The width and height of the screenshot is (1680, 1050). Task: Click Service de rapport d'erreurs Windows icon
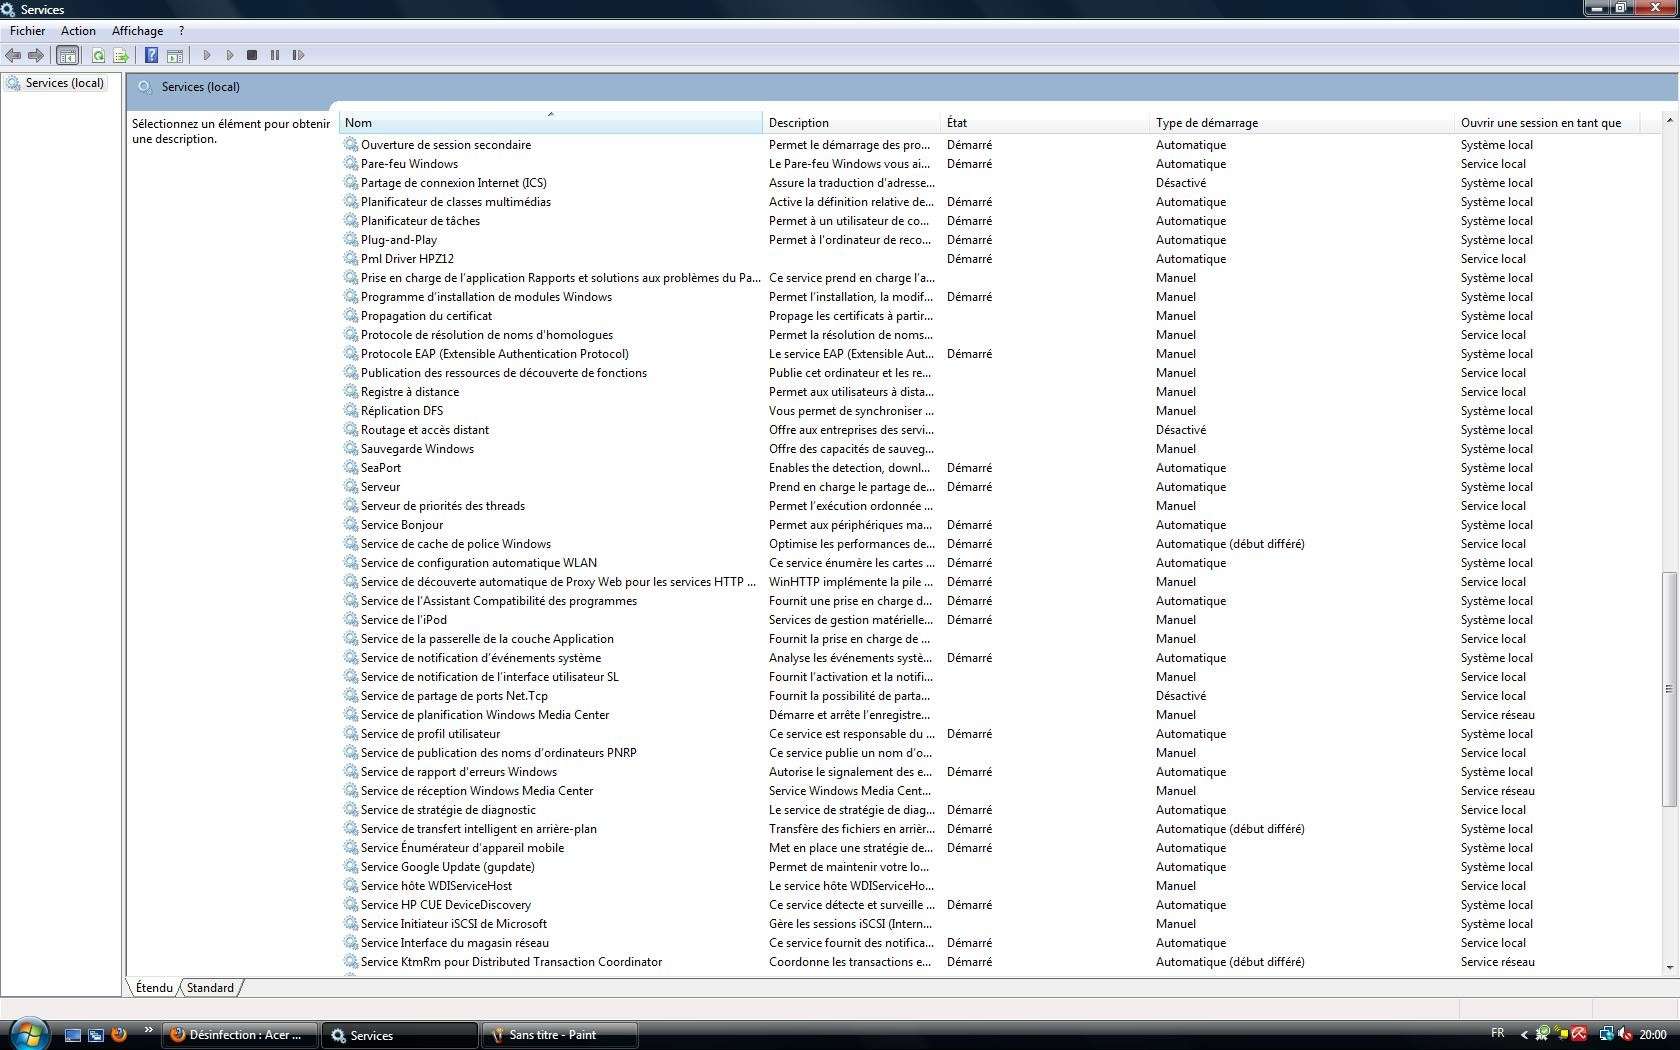point(351,772)
